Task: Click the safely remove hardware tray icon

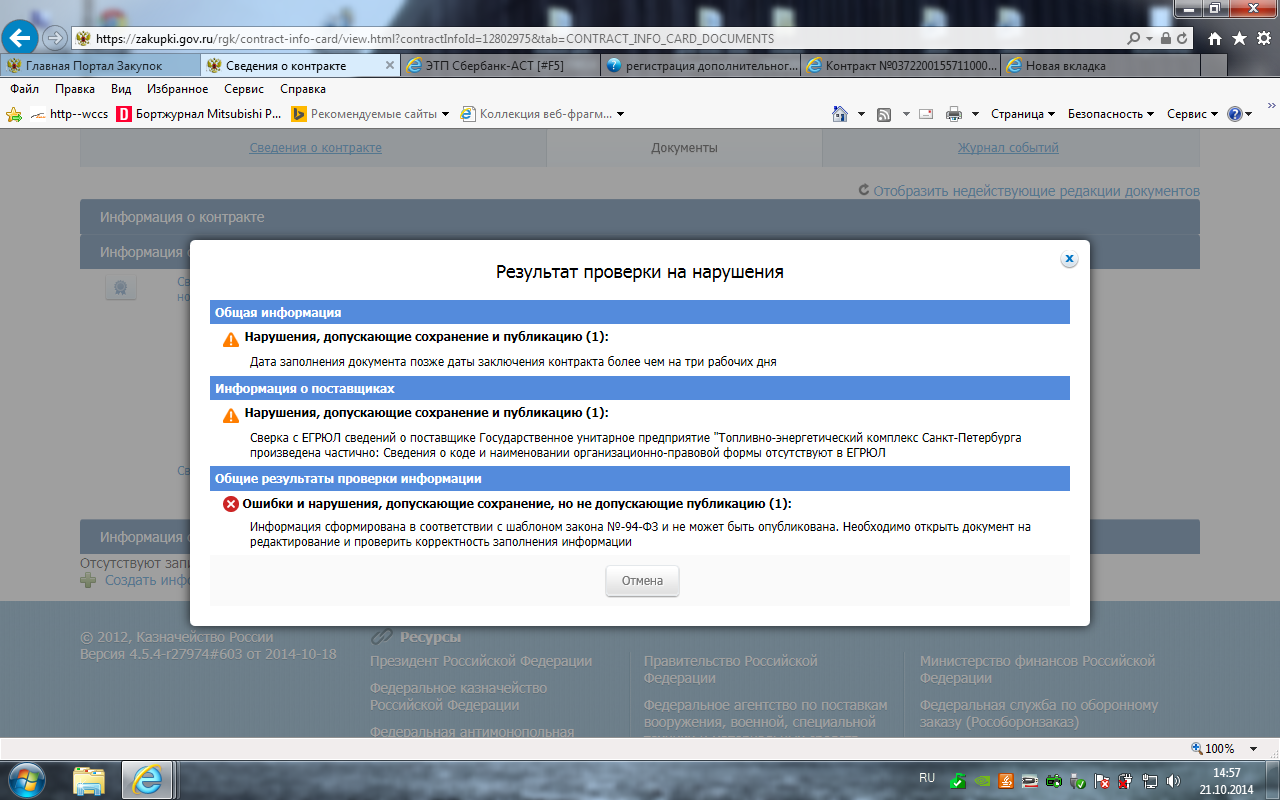Action: pyautogui.click(x=1077, y=780)
